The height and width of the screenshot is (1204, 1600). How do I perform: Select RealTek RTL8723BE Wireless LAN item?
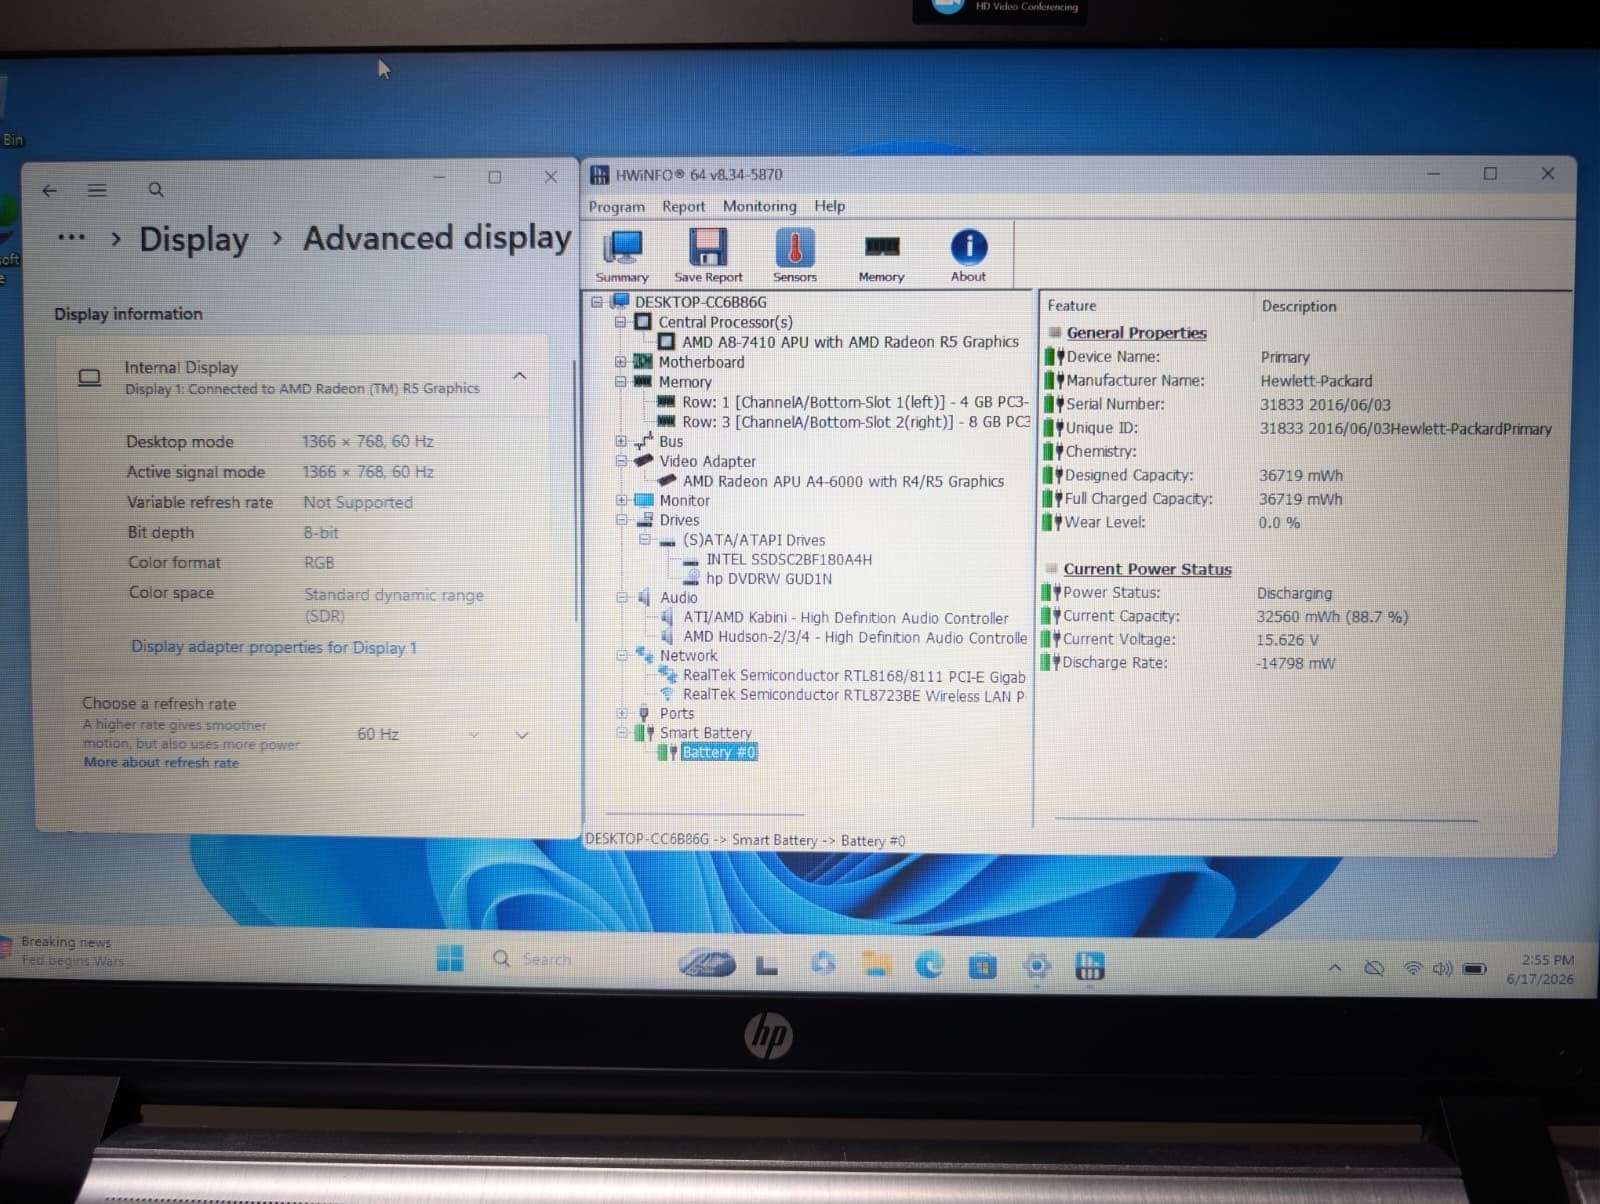854,695
